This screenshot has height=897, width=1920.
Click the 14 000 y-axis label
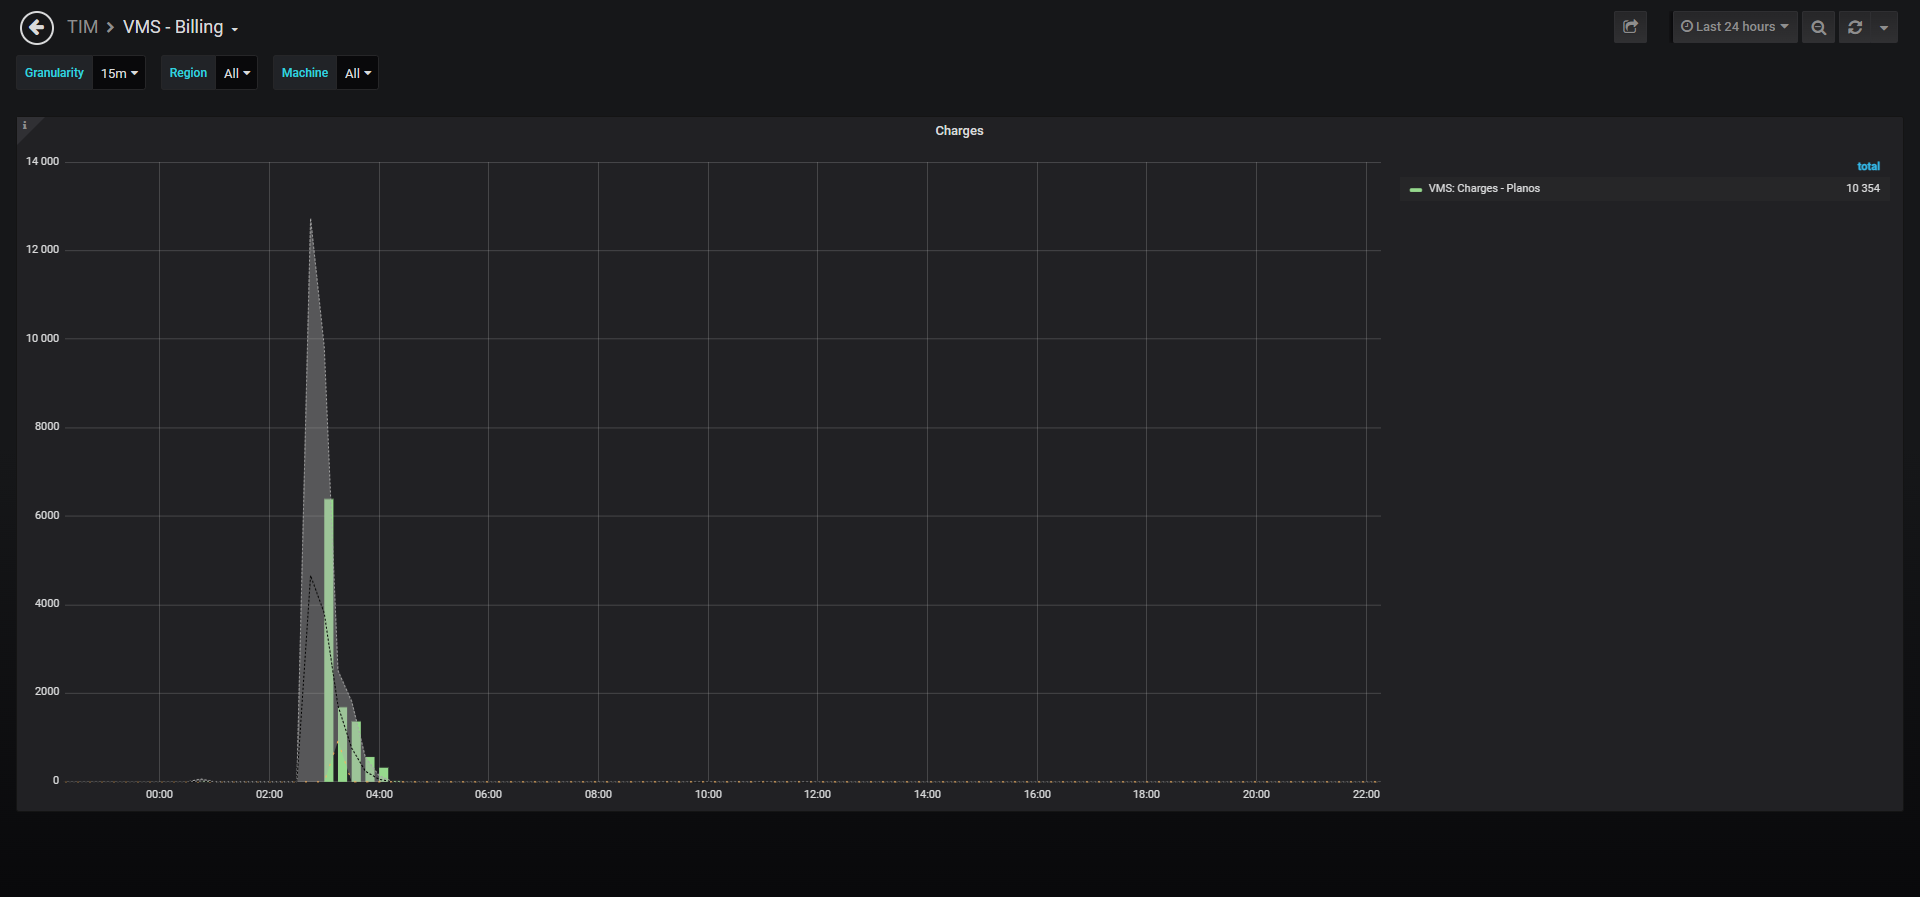[42, 161]
